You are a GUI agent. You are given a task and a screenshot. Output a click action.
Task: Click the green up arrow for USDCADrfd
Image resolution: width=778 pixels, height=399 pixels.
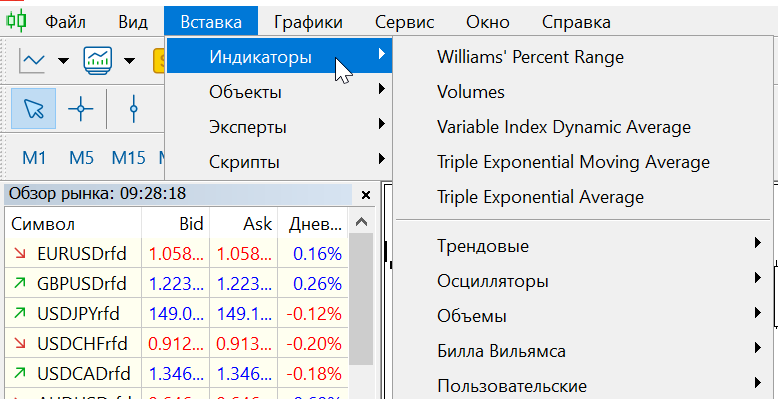(x=20, y=373)
